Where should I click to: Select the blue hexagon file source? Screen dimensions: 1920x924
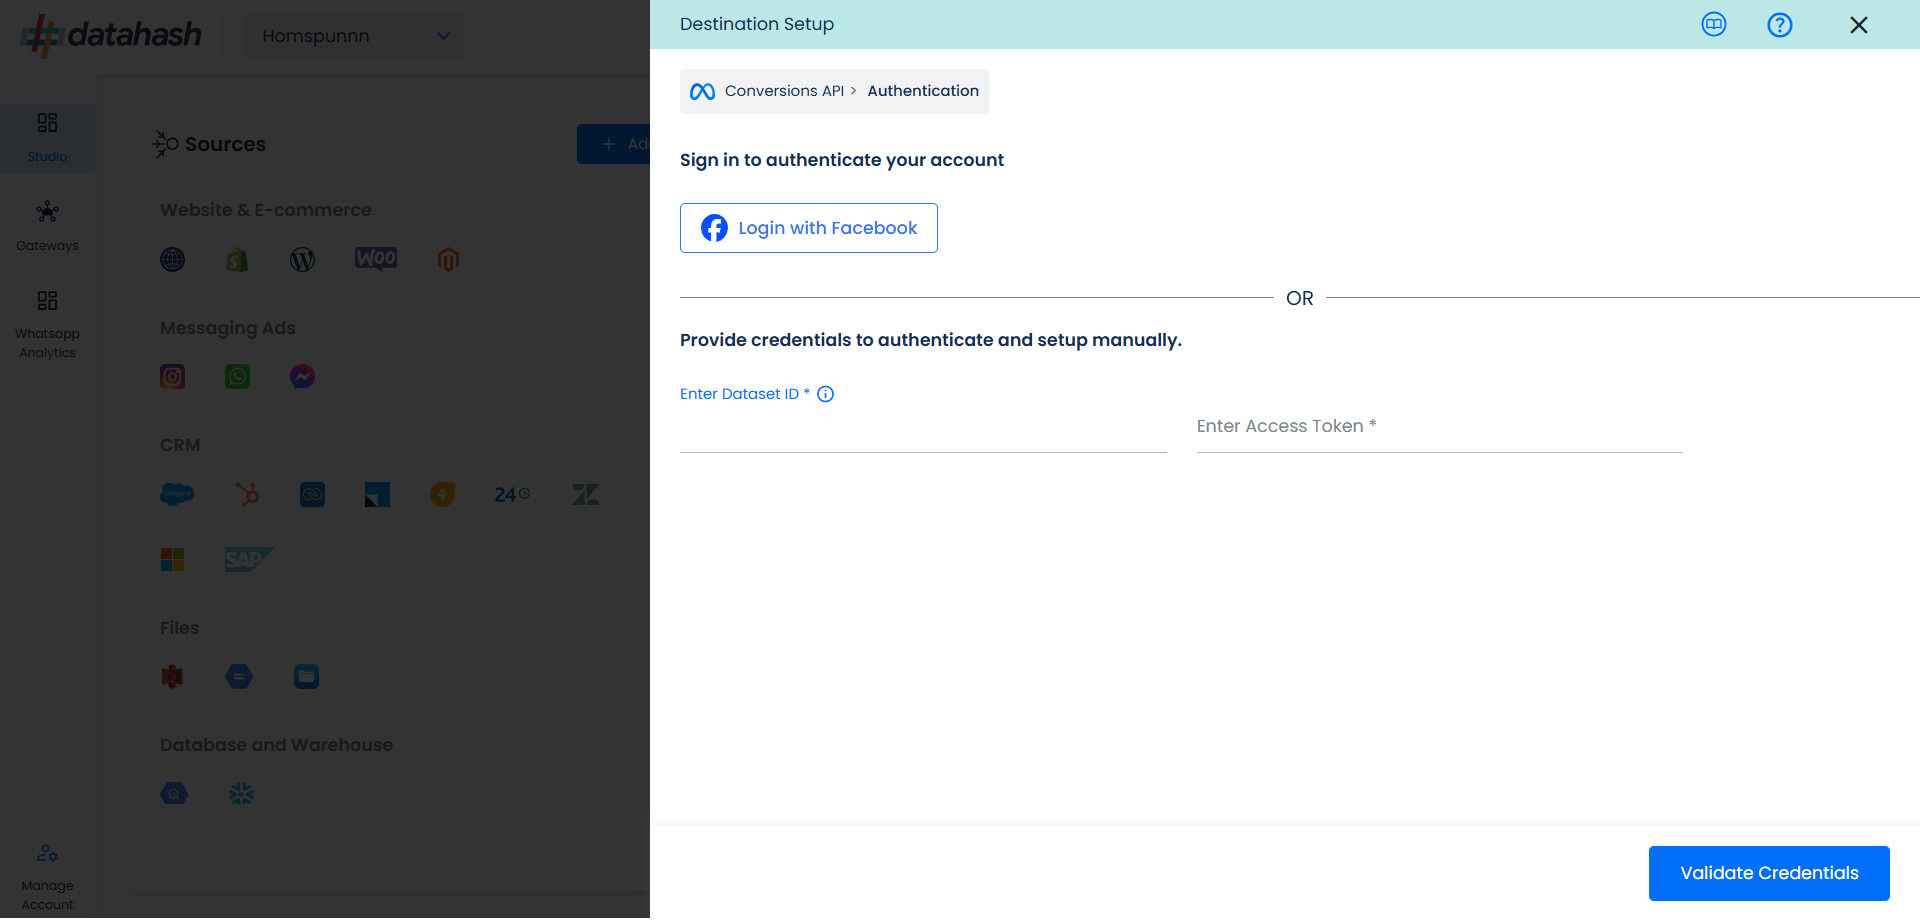239,677
